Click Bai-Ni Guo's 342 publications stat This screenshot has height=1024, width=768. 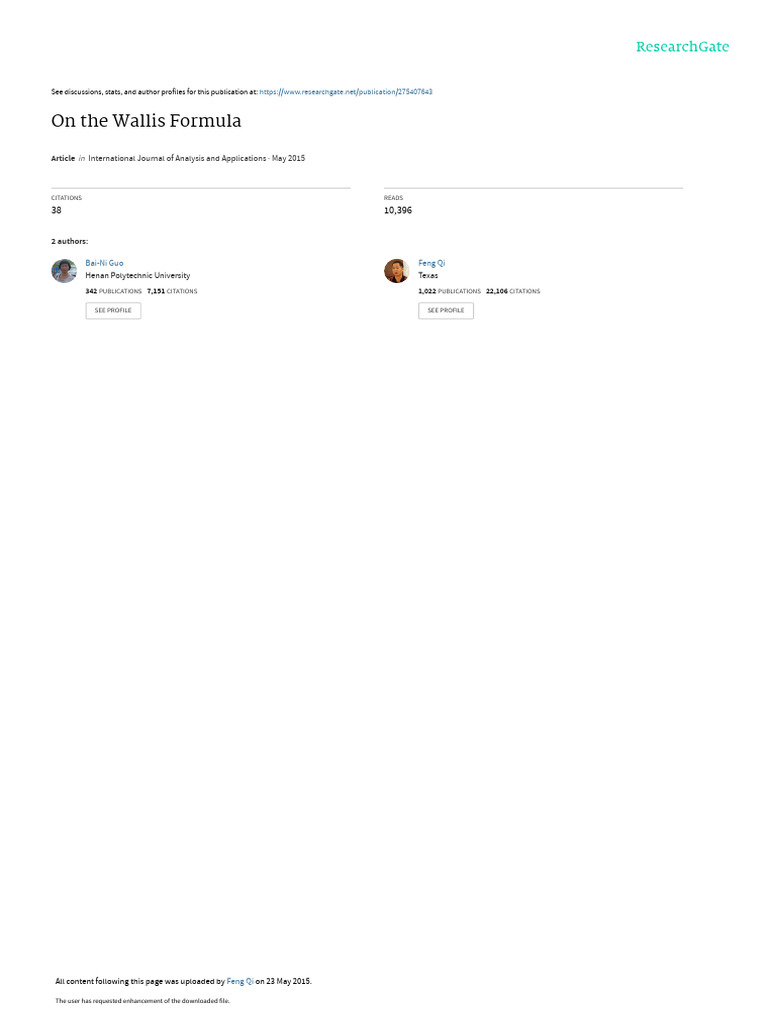pos(114,291)
